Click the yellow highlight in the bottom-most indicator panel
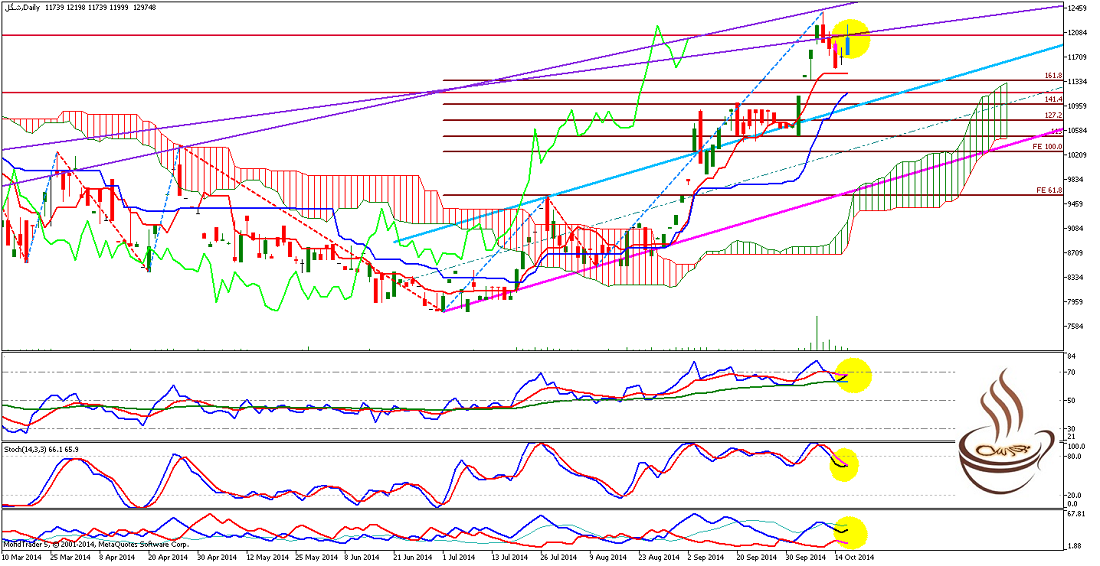 [x=848, y=533]
